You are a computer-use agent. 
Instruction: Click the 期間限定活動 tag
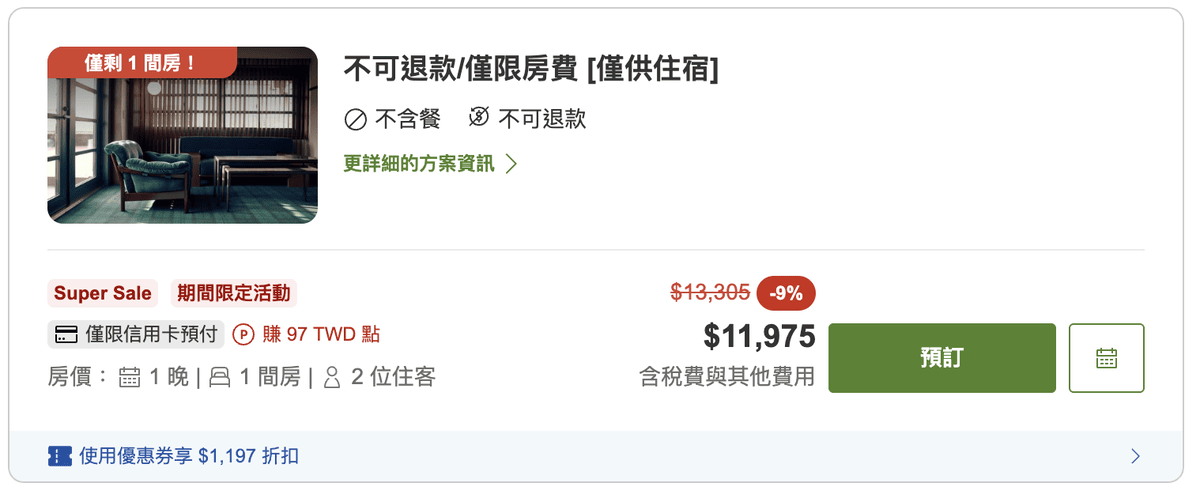[234, 293]
